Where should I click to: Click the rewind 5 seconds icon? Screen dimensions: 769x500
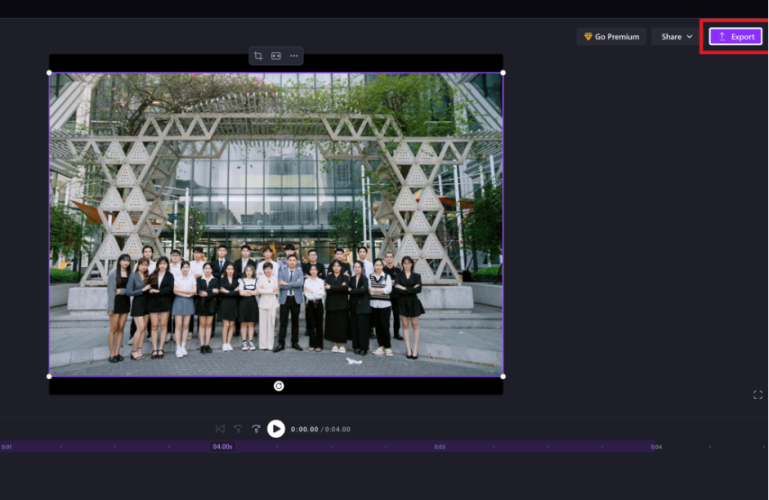[x=238, y=429]
